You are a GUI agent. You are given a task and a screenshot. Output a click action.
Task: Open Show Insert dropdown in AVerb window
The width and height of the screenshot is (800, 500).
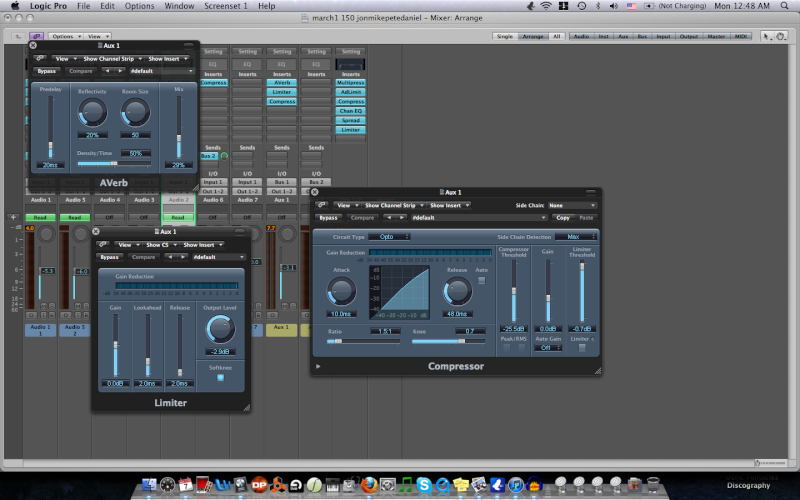(167, 59)
